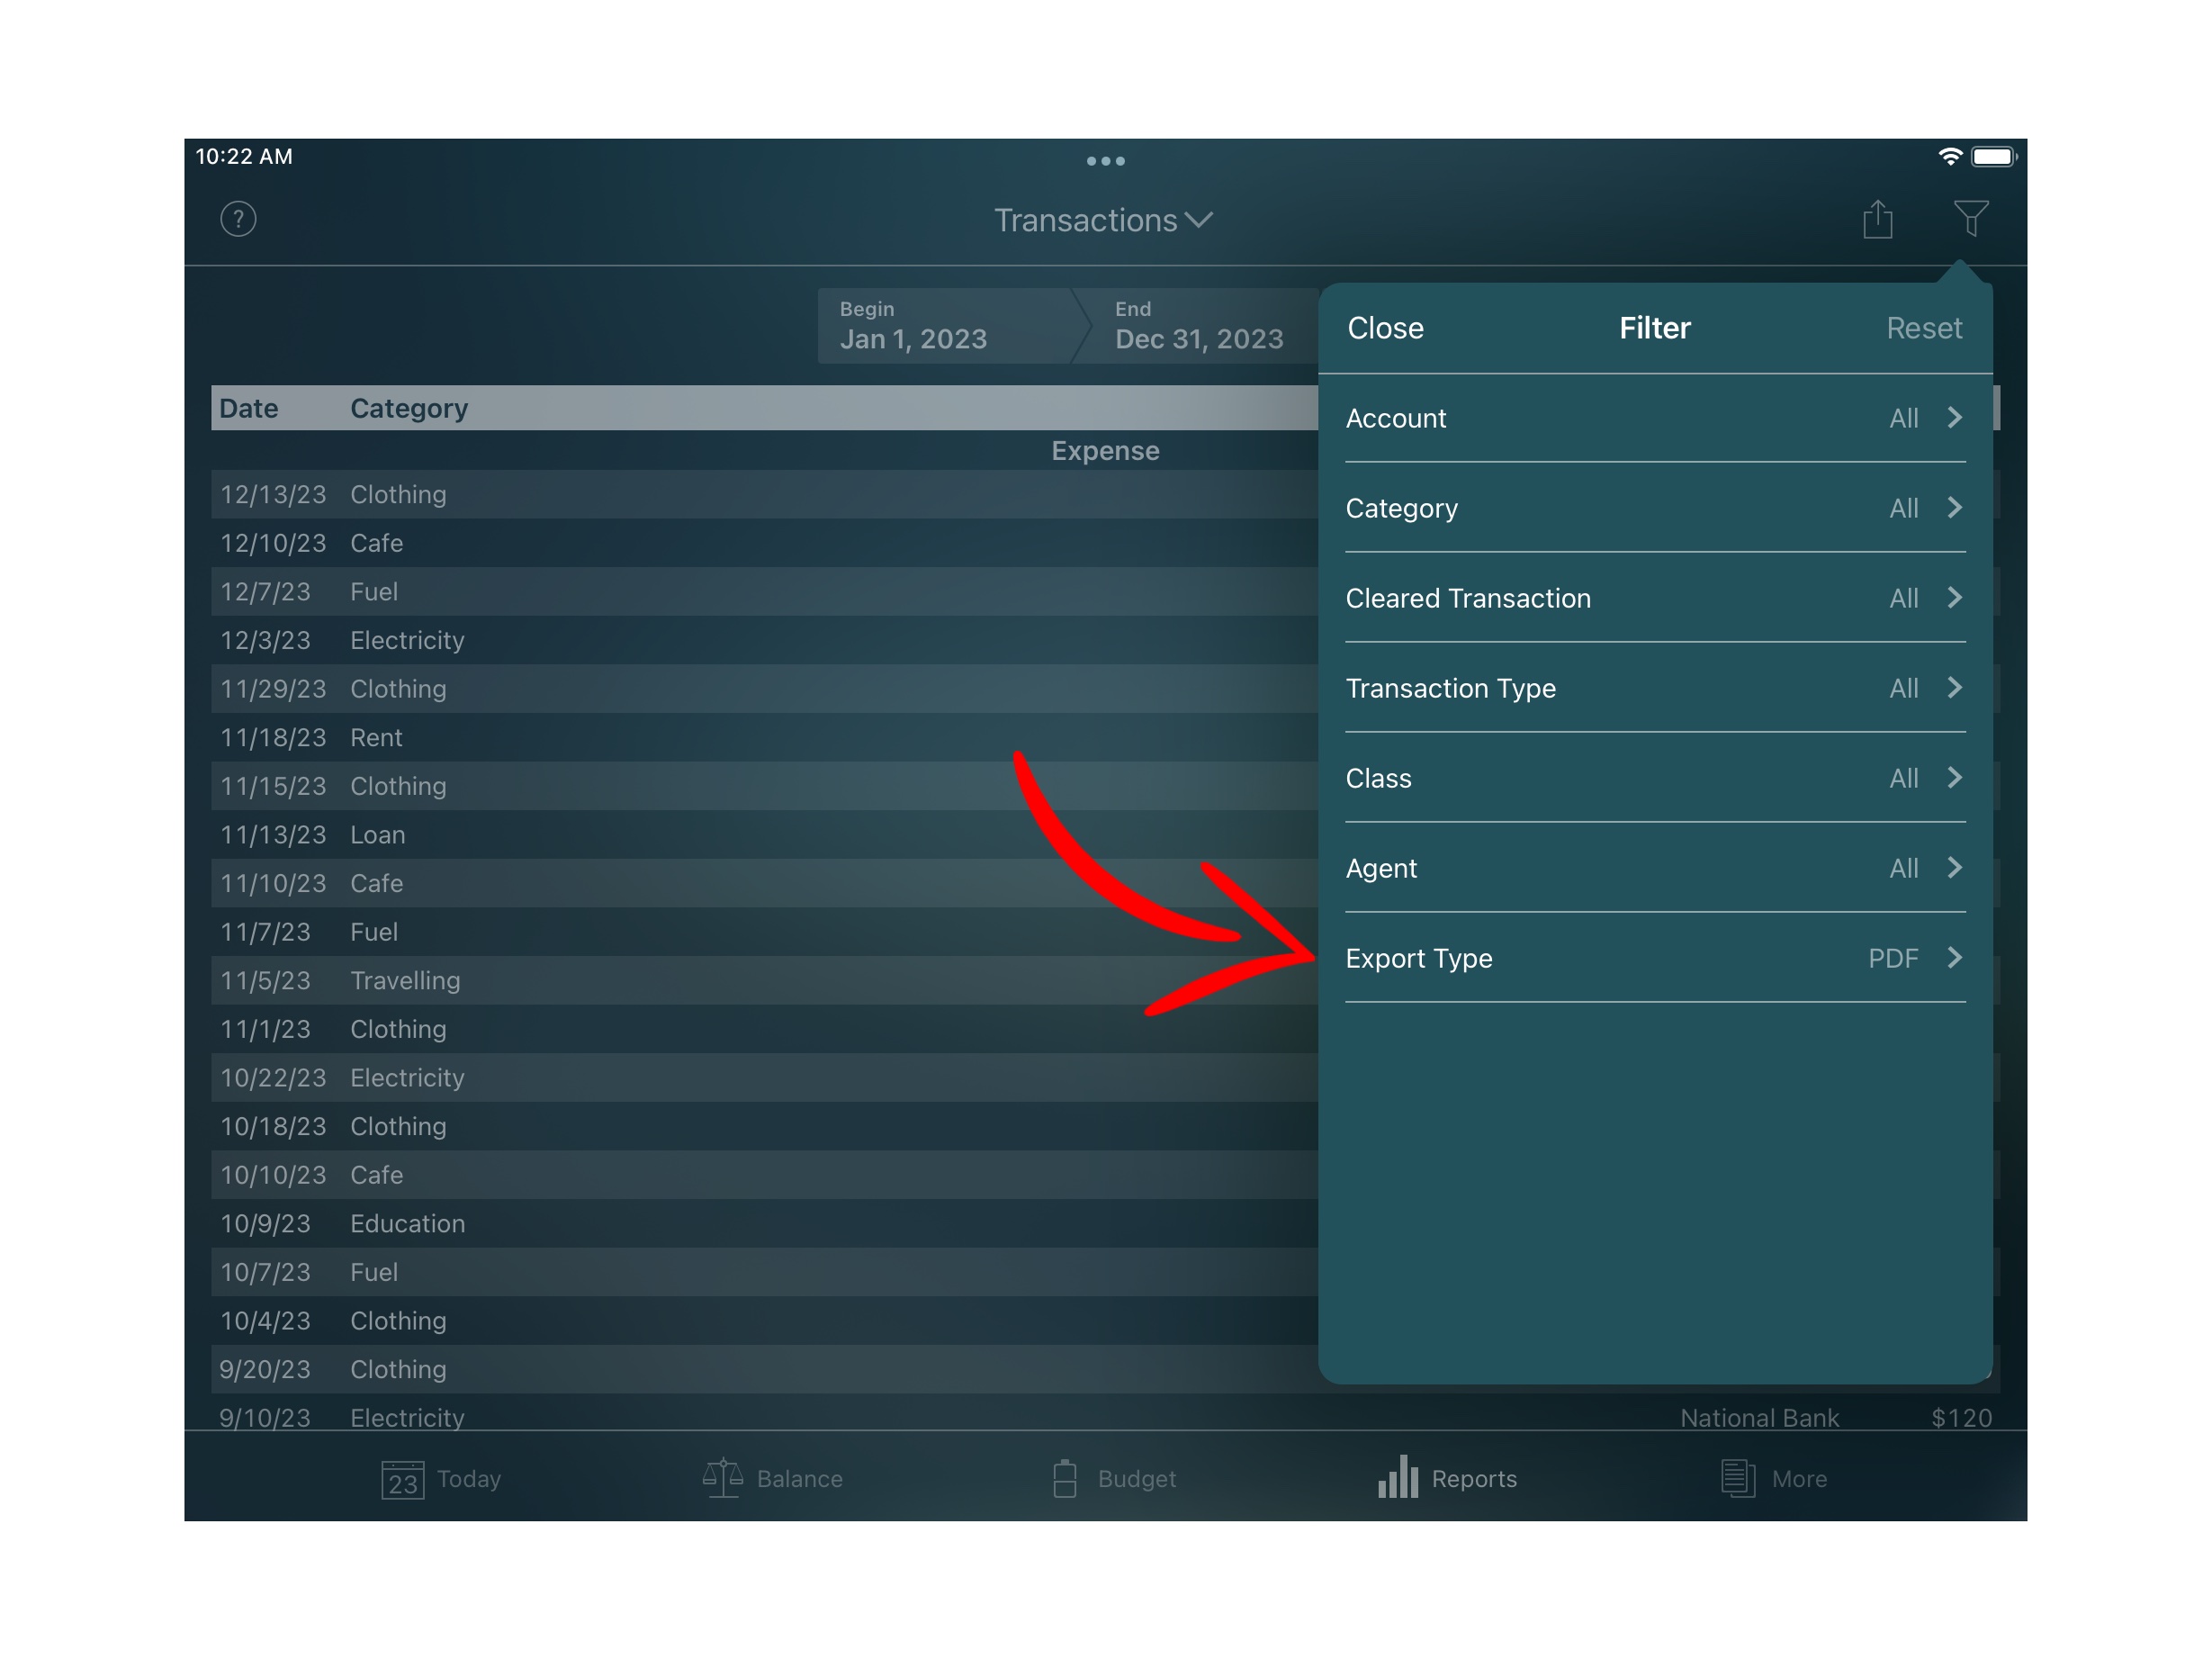
Task: Tap the share export icon
Action: click(1877, 219)
